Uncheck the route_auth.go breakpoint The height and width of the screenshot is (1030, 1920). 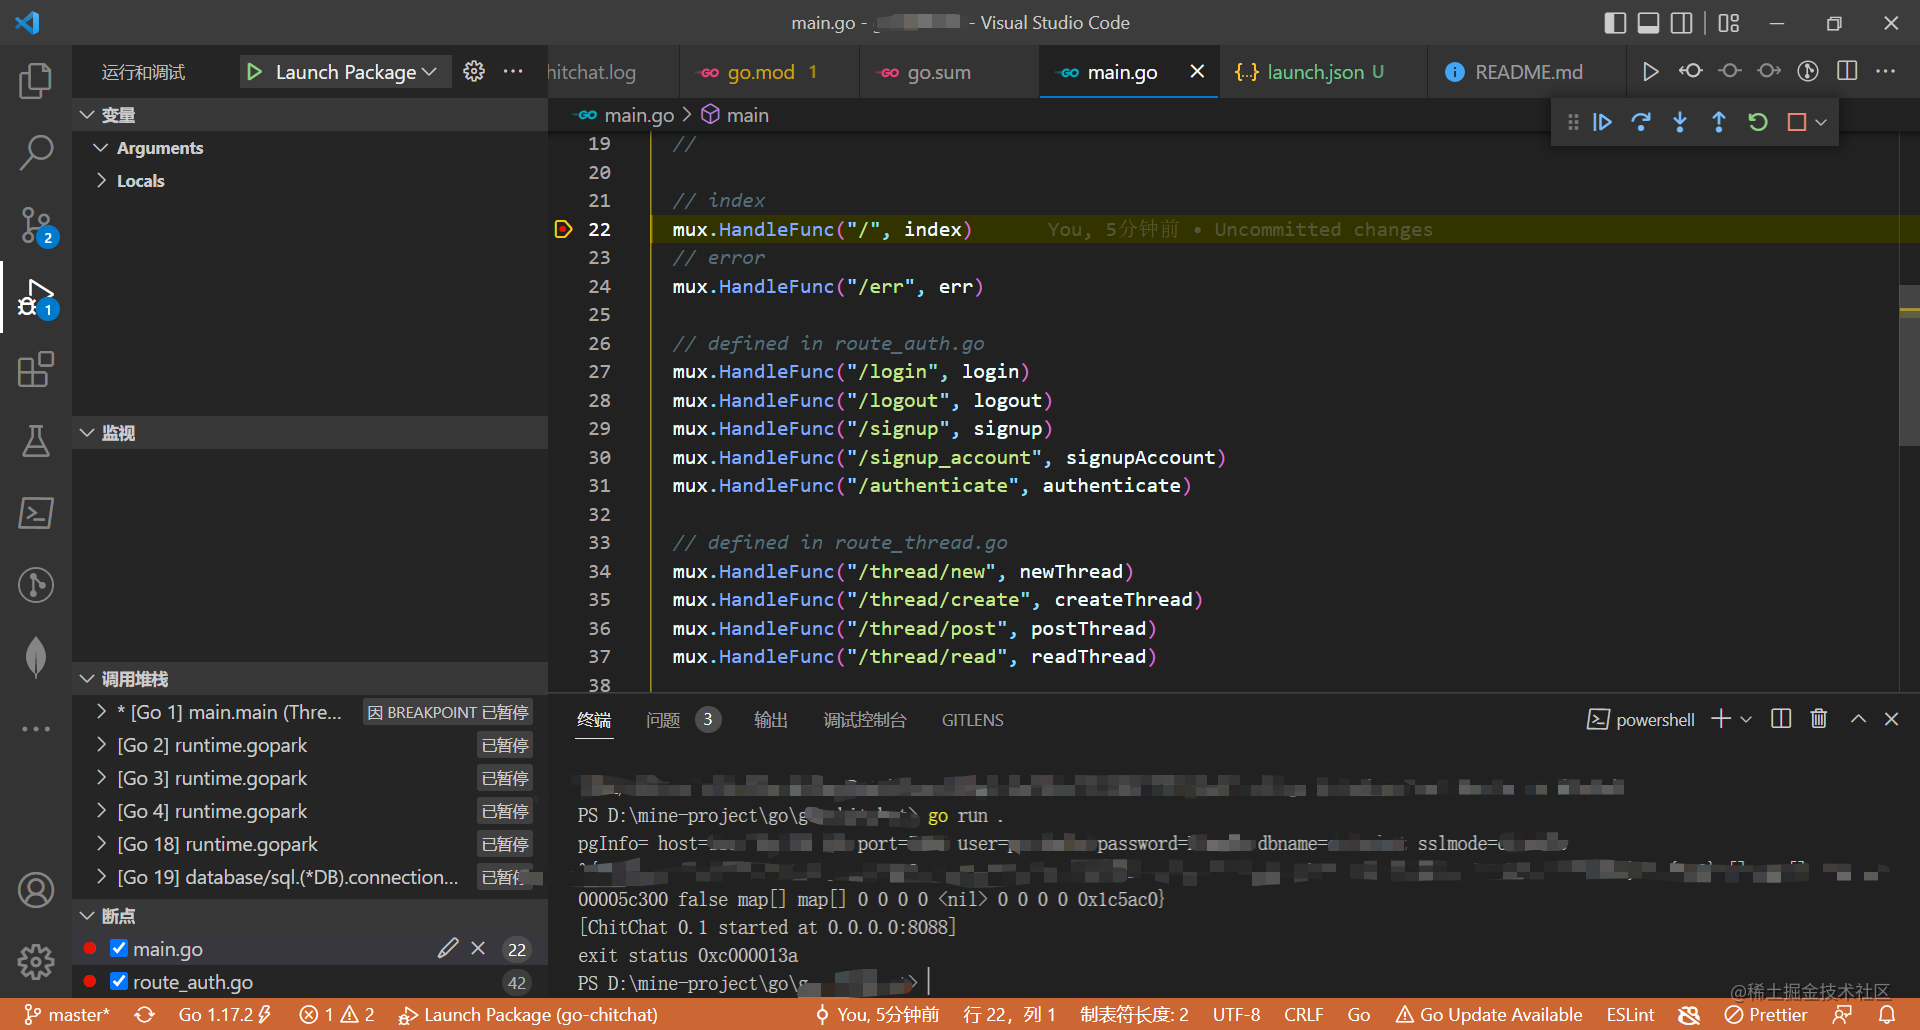119,981
